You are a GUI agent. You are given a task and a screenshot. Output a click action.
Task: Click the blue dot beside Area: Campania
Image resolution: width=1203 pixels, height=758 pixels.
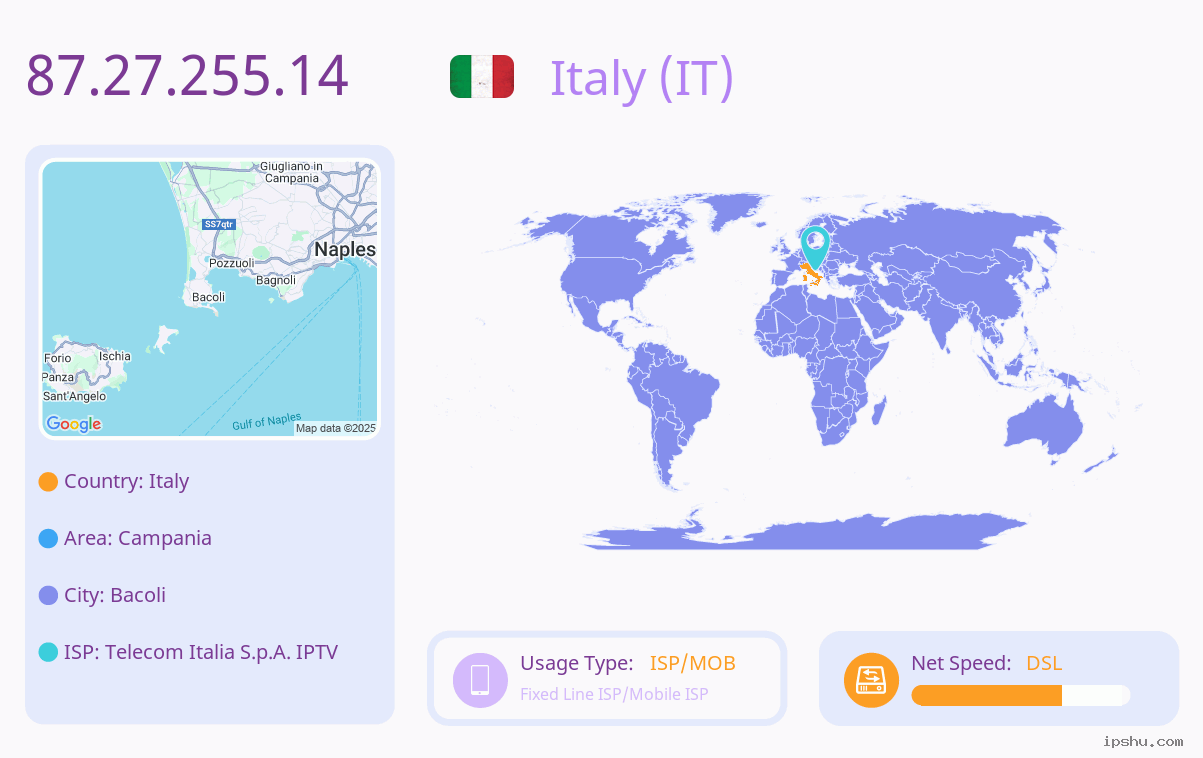point(48,539)
